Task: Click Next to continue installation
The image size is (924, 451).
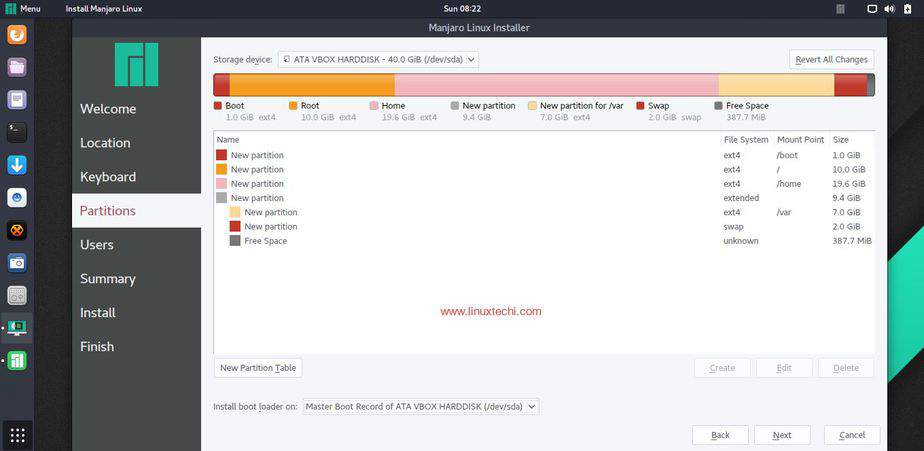Action: pos(782,435)
